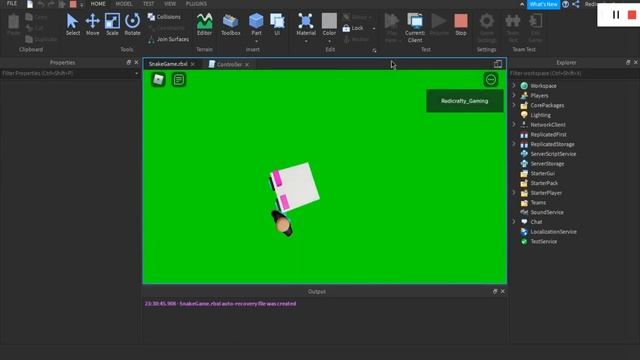Open the Material picker
The height and width of the screenshot is (360, 640).
[x=306, y=24]
